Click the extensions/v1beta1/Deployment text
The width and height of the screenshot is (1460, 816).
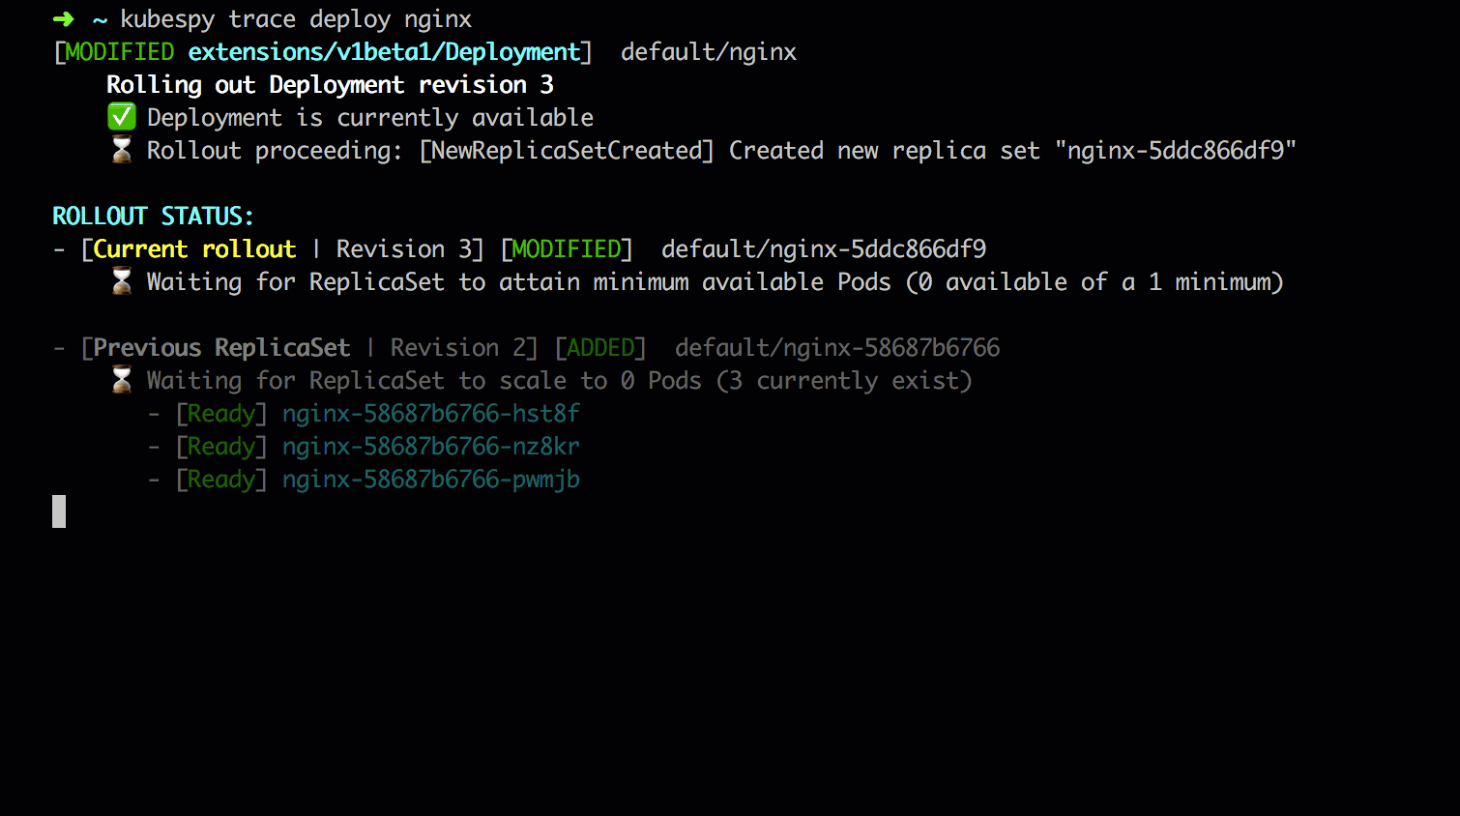pyautogui.click(x=384, y=52)
